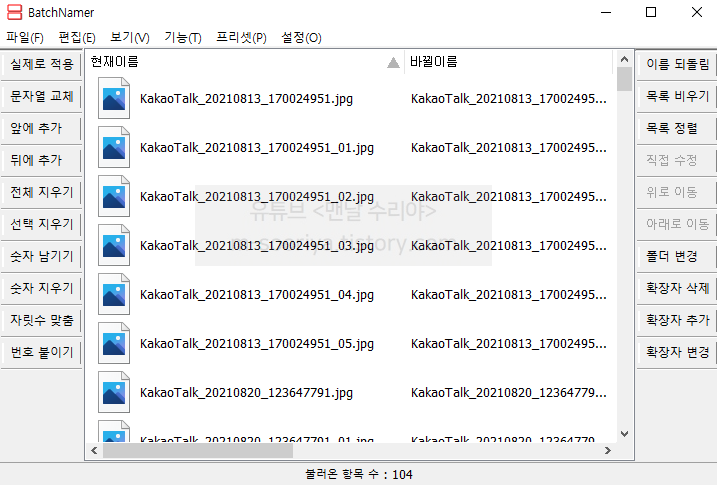Open the 설정(O) menu
Image resolution: width=717 pixels, height=485 pixels.
(301, 37)
